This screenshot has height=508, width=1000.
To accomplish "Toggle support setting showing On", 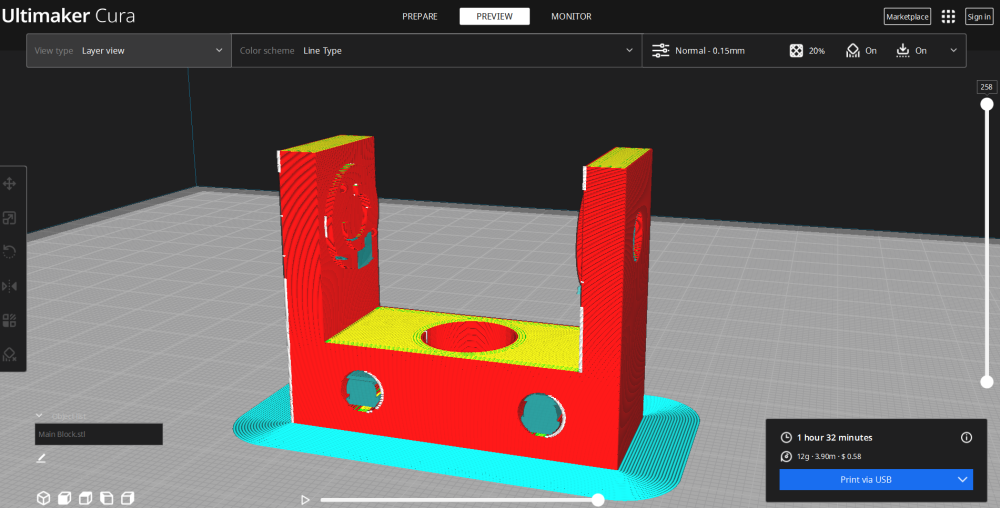I will [x=861, y=50].
